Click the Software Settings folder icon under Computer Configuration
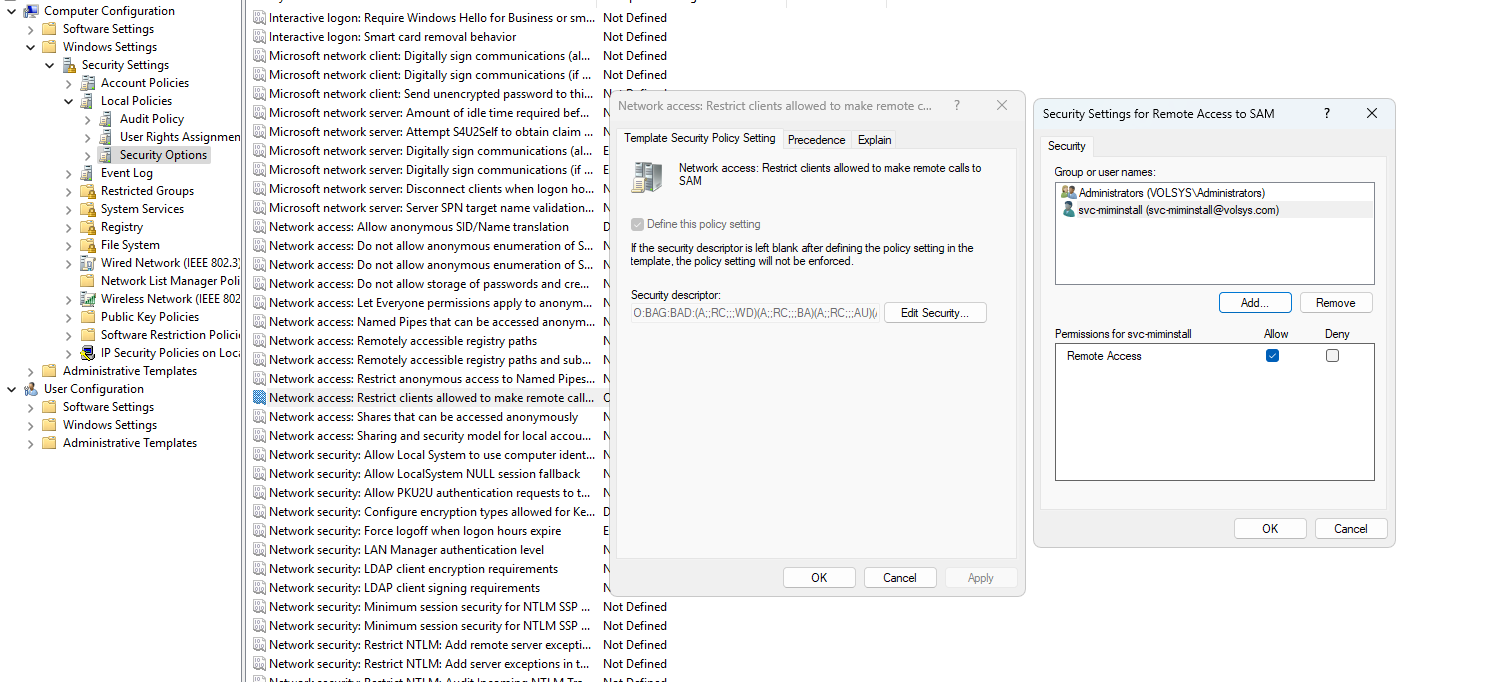1497x682 pixels. pyautogui.click(x=50, y=29)
